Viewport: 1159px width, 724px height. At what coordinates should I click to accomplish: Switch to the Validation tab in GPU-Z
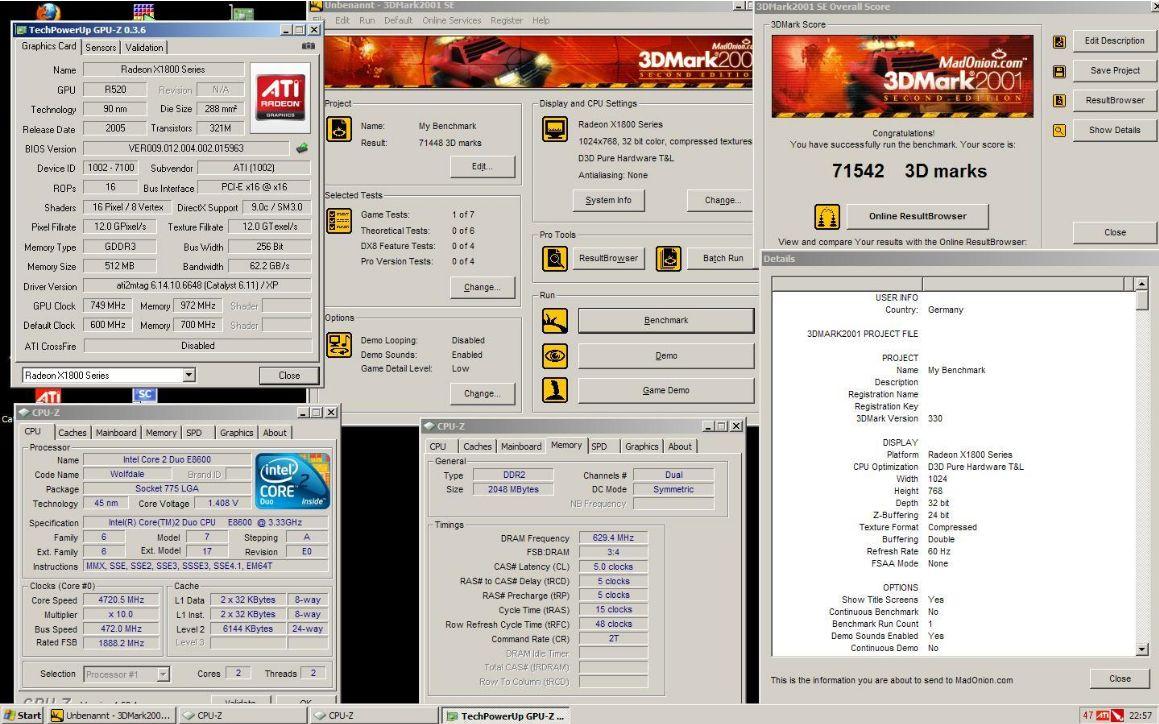coord(144,47)
